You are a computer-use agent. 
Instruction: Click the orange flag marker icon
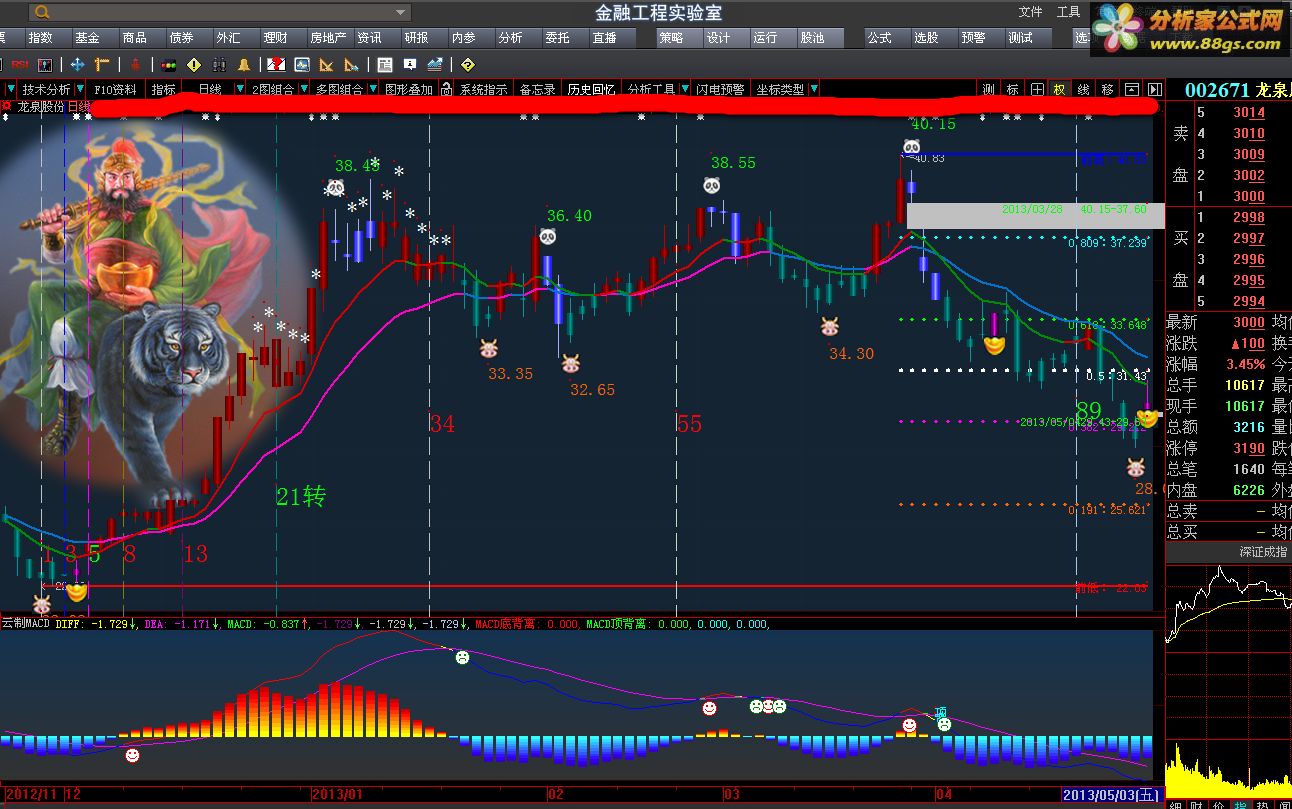pos(102,64)
